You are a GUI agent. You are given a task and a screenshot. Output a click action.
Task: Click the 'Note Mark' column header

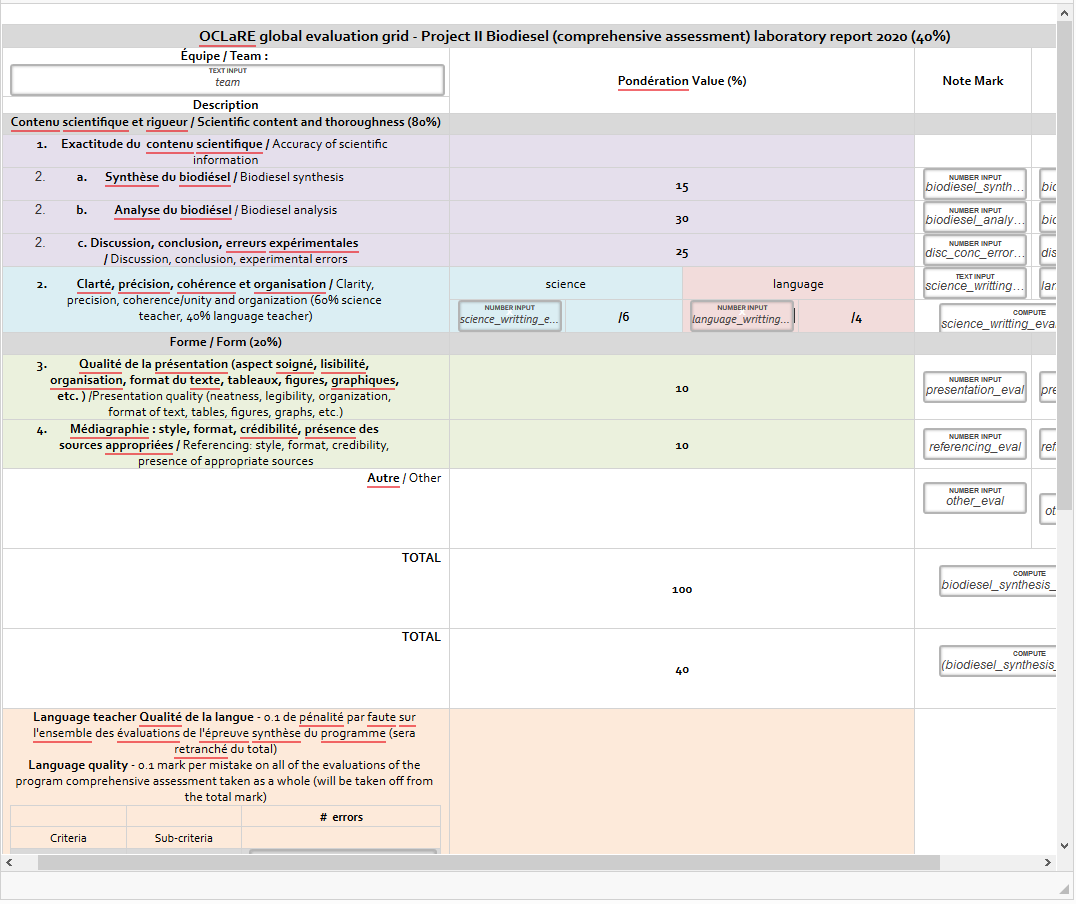coord(972,81)
